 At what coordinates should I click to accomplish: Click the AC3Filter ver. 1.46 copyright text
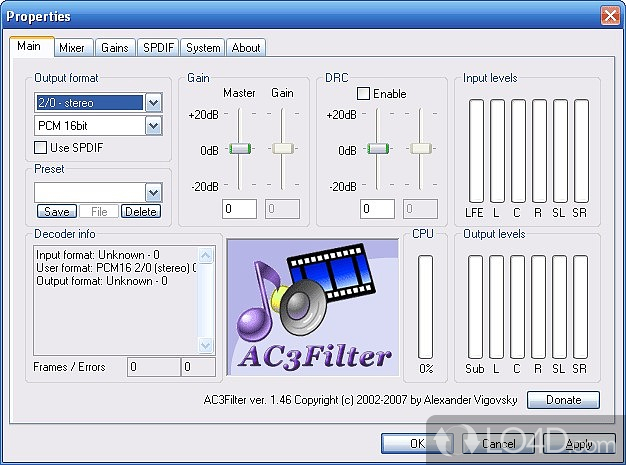(x=360, y=400)
